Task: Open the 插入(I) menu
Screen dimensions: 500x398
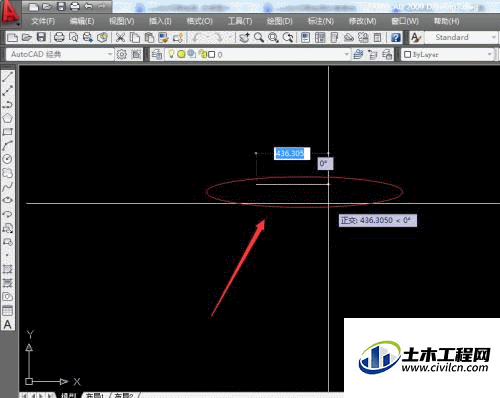Action: pos(160,21)
